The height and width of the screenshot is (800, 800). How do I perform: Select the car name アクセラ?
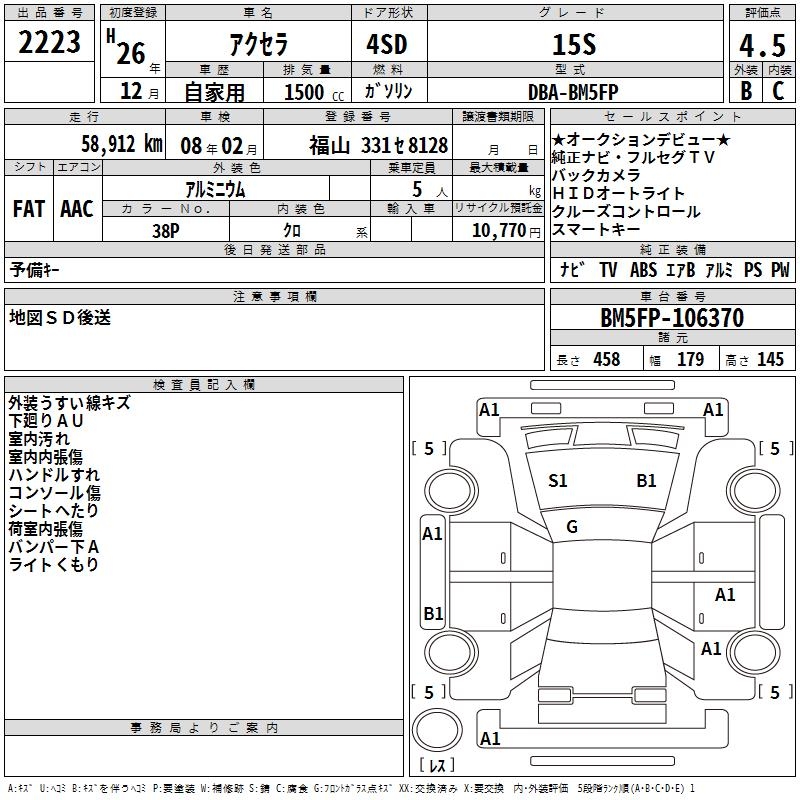click(x=258, y=44)
